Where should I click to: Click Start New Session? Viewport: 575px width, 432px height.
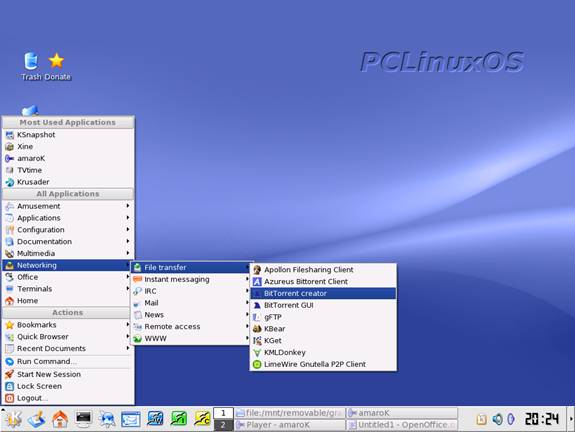68,374
